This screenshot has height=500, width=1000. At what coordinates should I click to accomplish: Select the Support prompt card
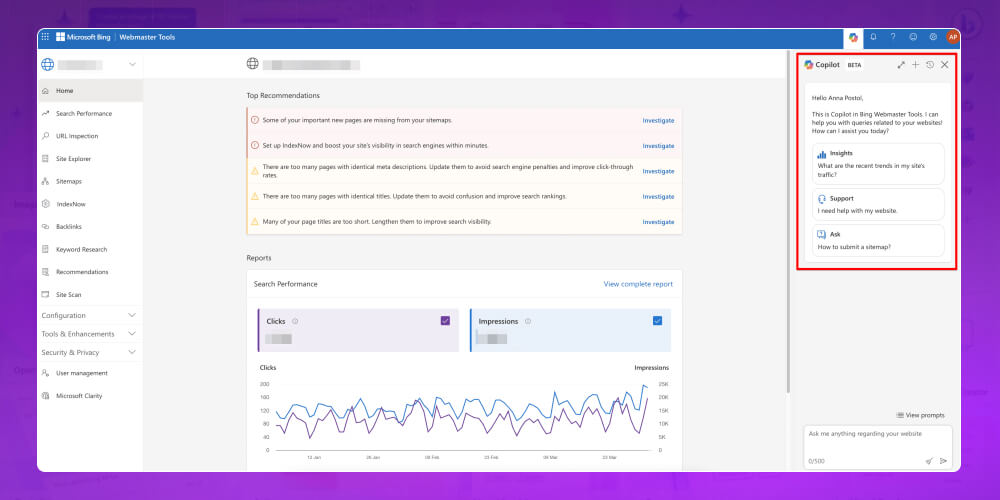tap(878, 204)
